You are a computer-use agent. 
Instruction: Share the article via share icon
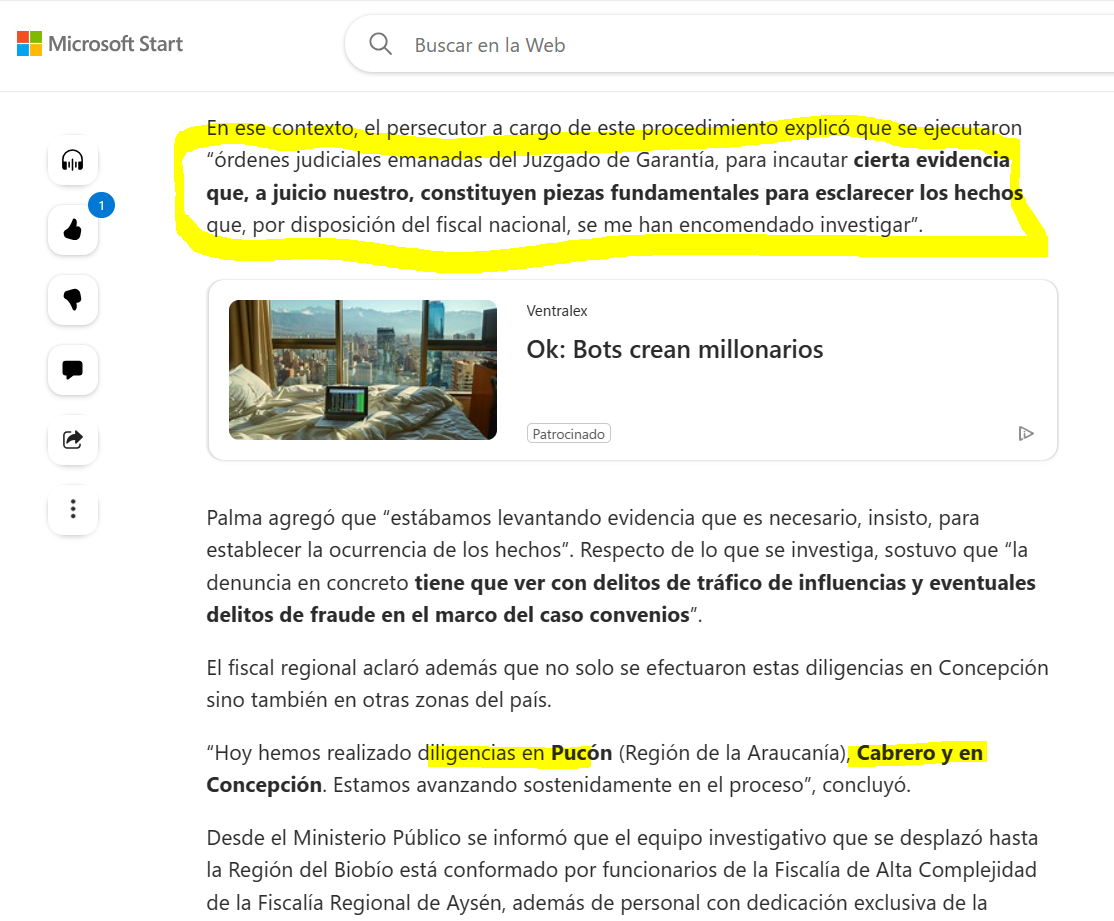pyautogui.click(x=72, y=439)
